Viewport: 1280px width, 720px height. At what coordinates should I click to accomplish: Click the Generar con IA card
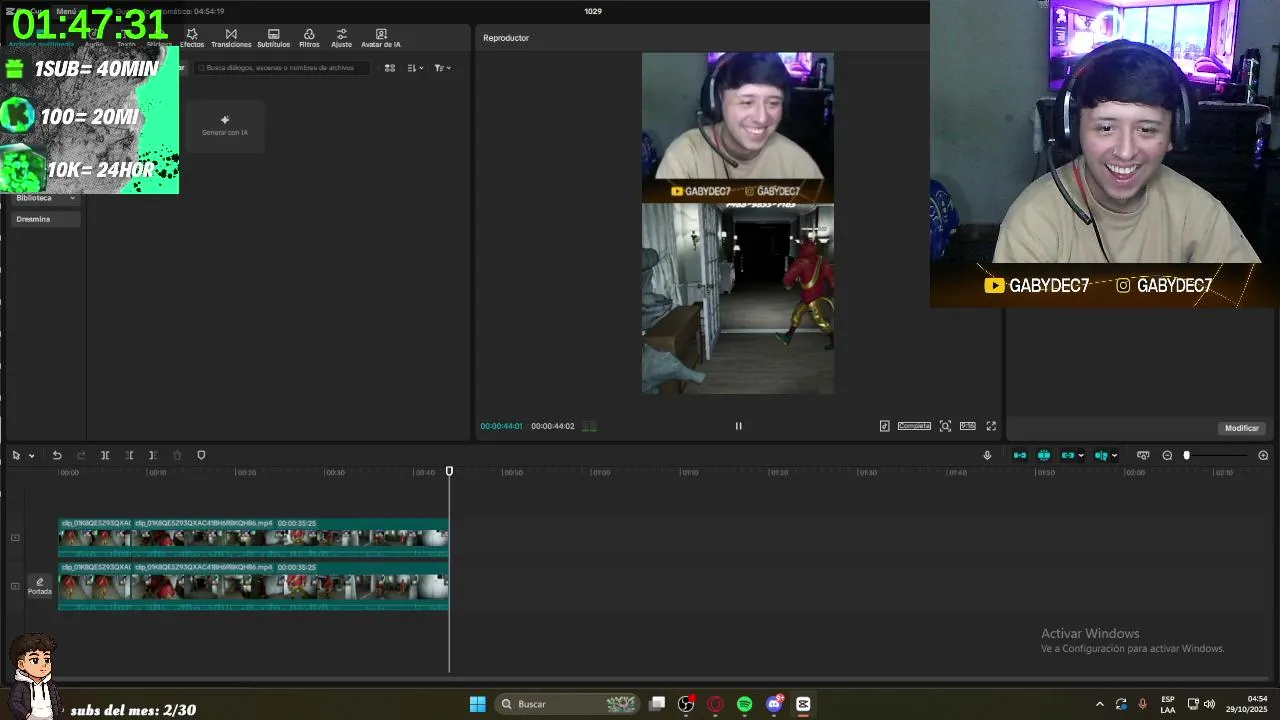click(x=225, y=126)
